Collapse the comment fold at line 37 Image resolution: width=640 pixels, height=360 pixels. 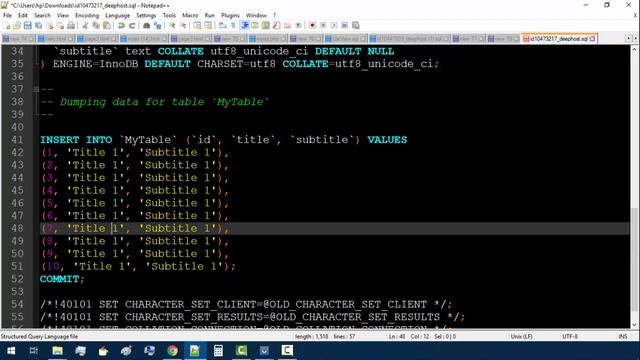pos(36,89)
